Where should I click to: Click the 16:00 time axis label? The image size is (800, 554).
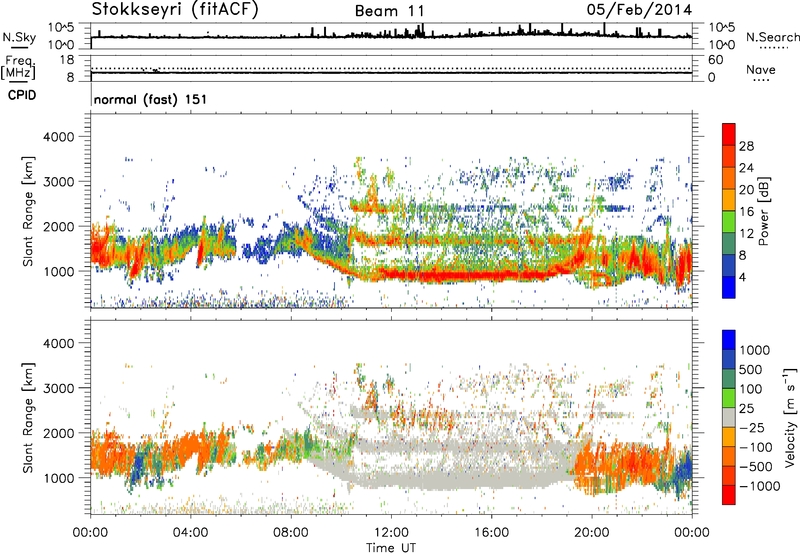click(491, 533)
